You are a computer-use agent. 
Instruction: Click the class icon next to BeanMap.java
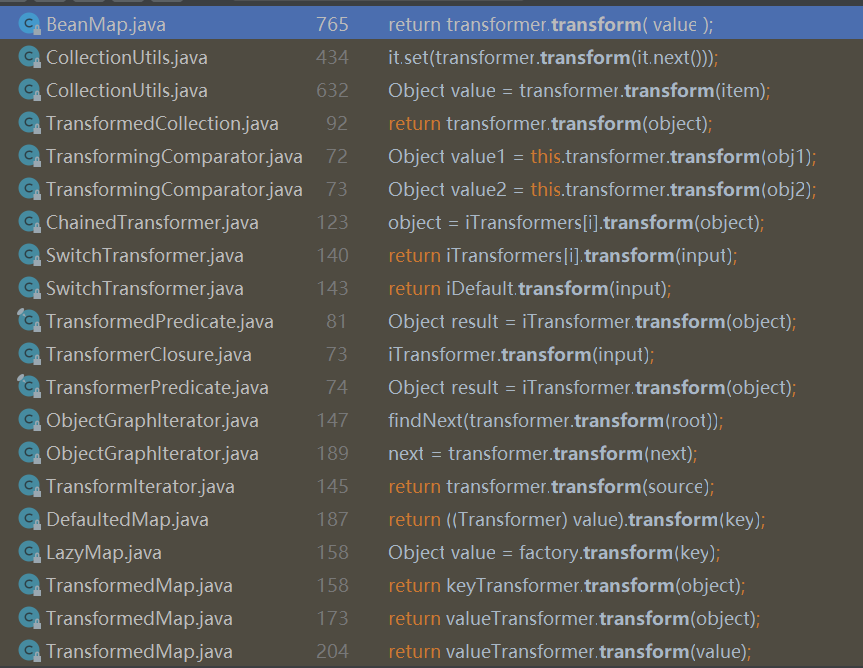(28, 25)
